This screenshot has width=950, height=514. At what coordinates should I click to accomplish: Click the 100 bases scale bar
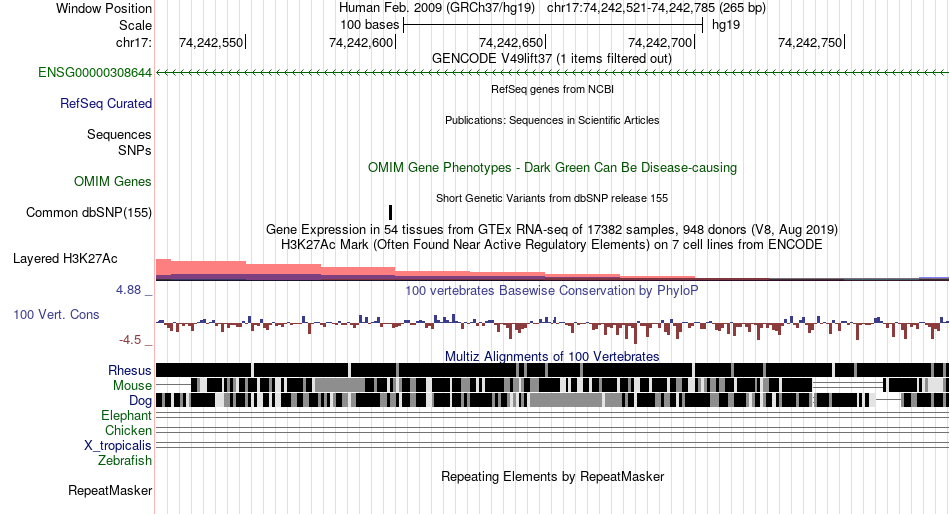[x=553, y=25]
